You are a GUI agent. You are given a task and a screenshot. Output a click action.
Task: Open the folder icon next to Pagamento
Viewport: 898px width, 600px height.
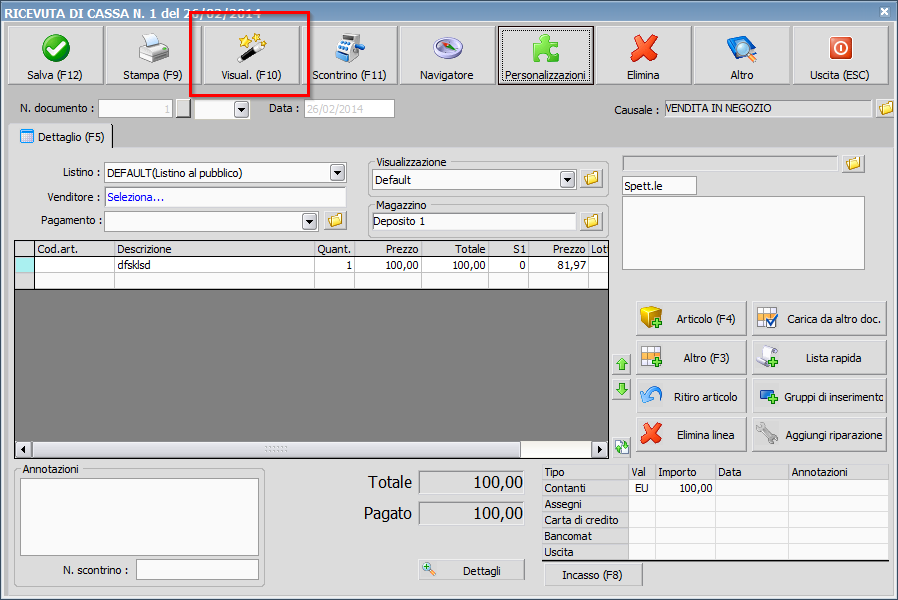tap(336, 220)
